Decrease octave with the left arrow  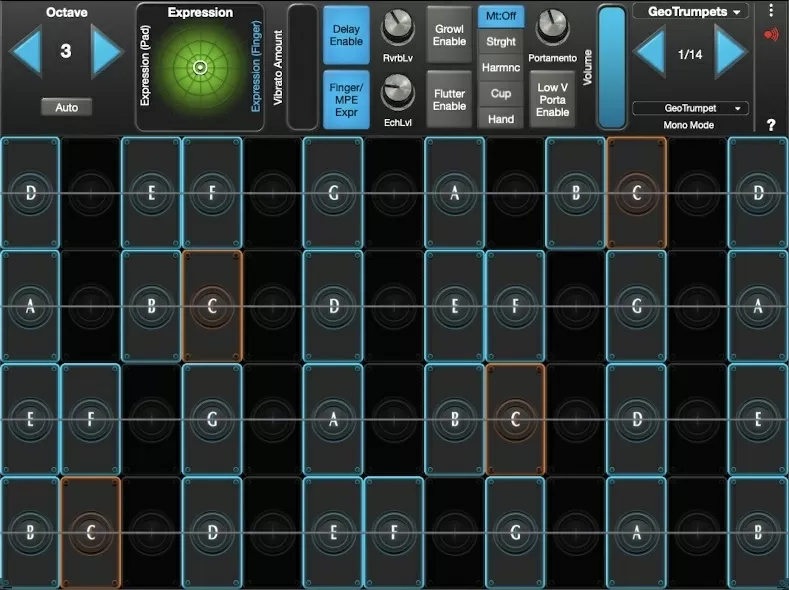(26, 51)
